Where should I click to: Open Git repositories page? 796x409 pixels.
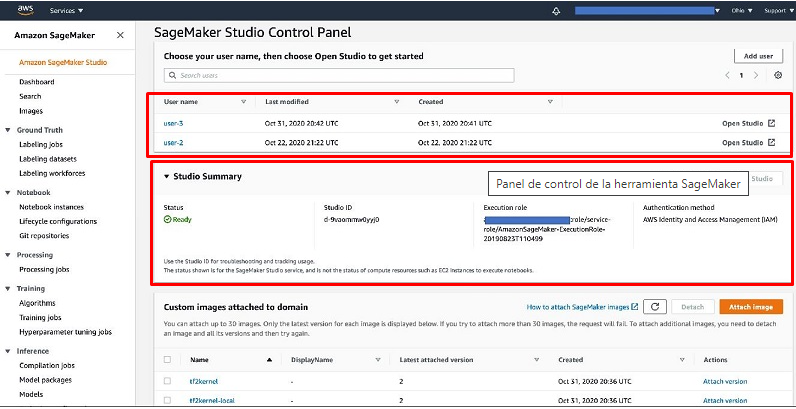44,236
